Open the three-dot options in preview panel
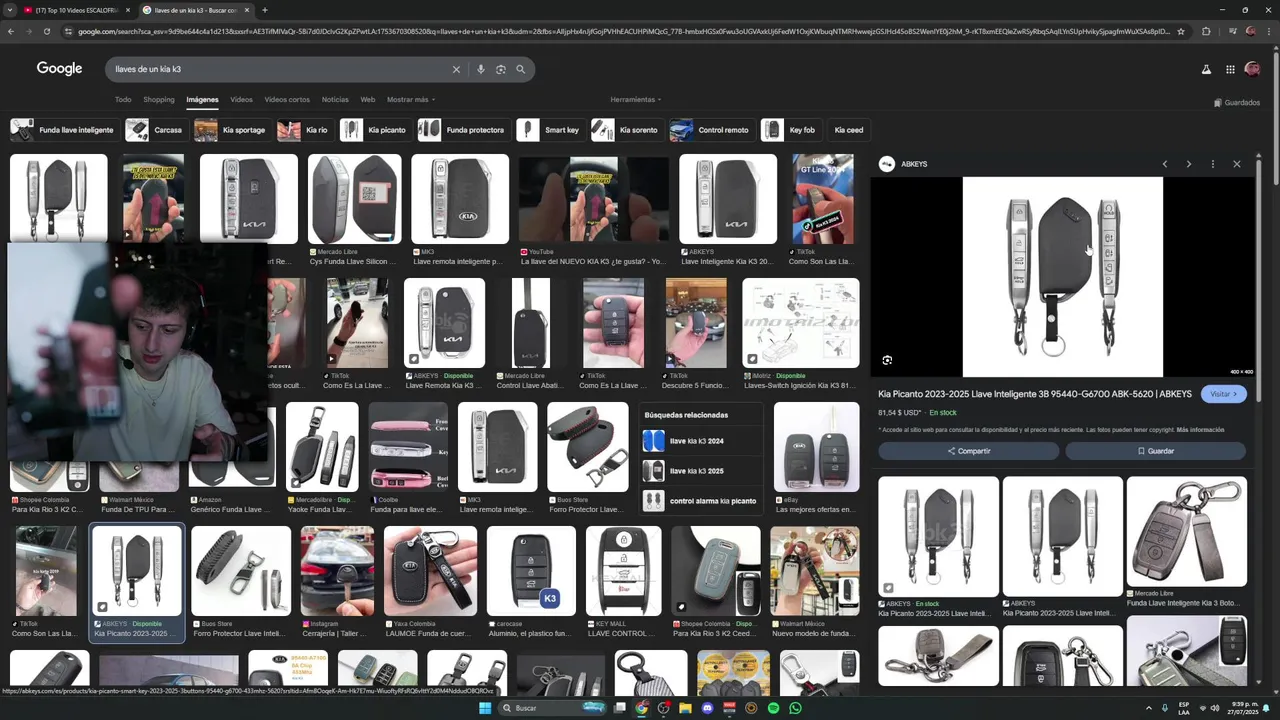Viewport: 1280px width, 720px height. point(1212,164)
